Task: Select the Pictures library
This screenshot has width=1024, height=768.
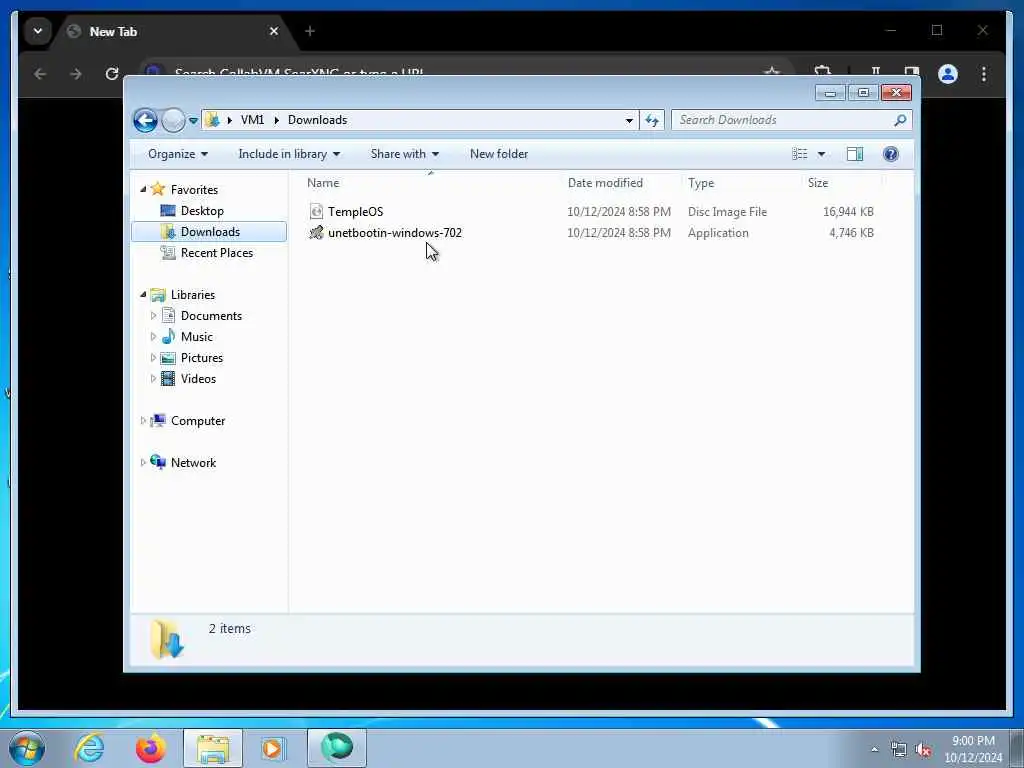Action: [x=202, y=358]
